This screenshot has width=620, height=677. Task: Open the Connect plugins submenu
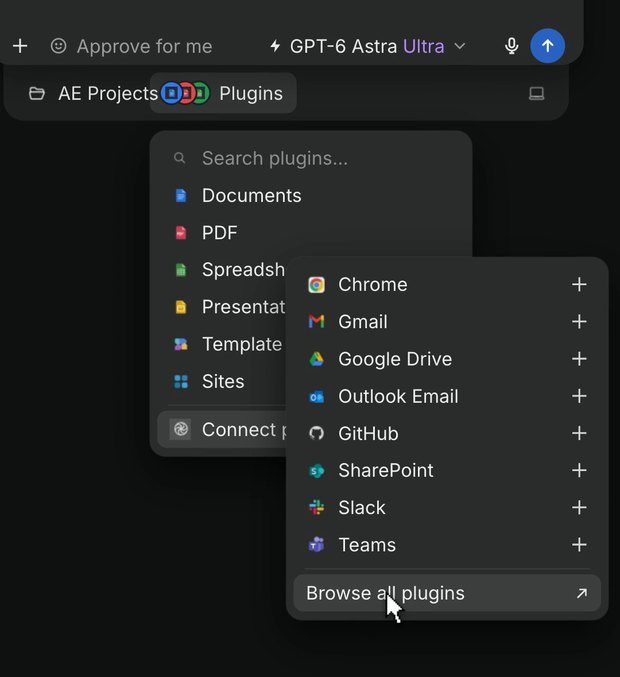click(222, 430)
